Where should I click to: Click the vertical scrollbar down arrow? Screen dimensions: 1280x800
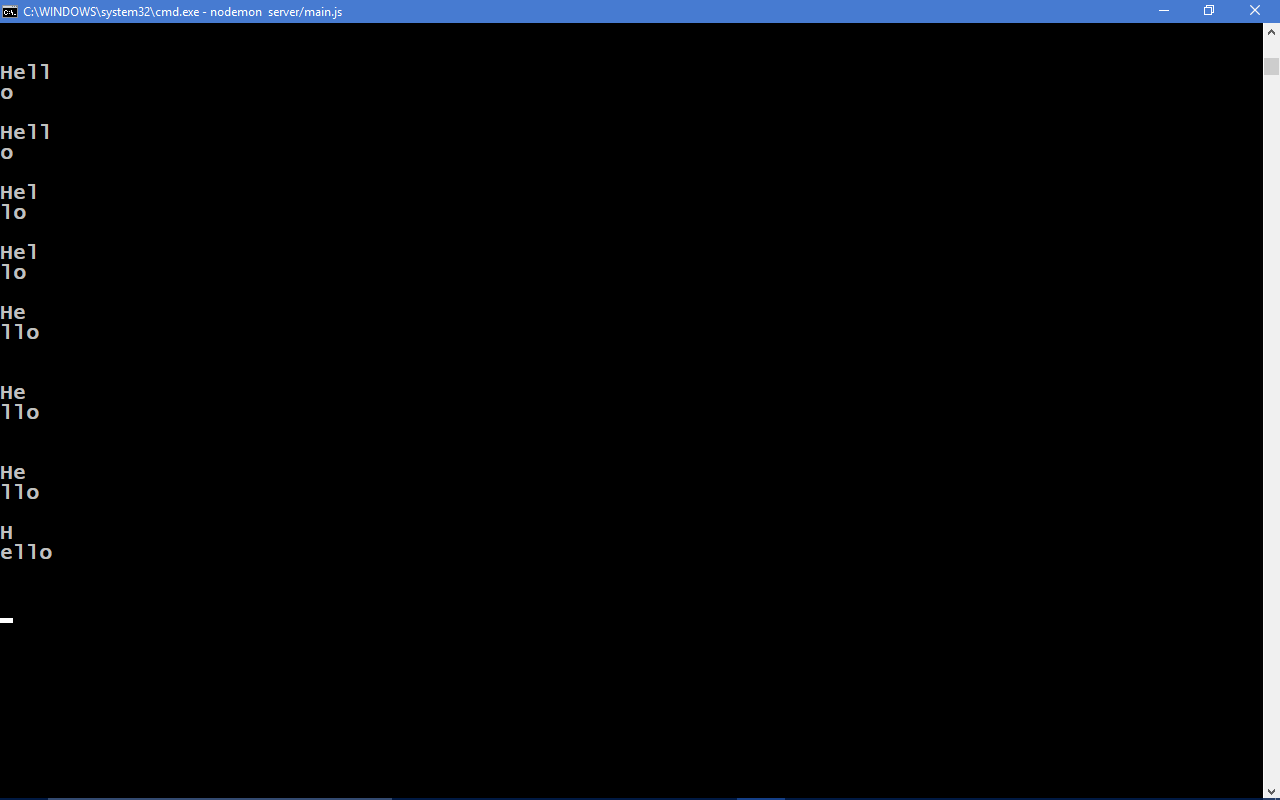point(1271,791)
